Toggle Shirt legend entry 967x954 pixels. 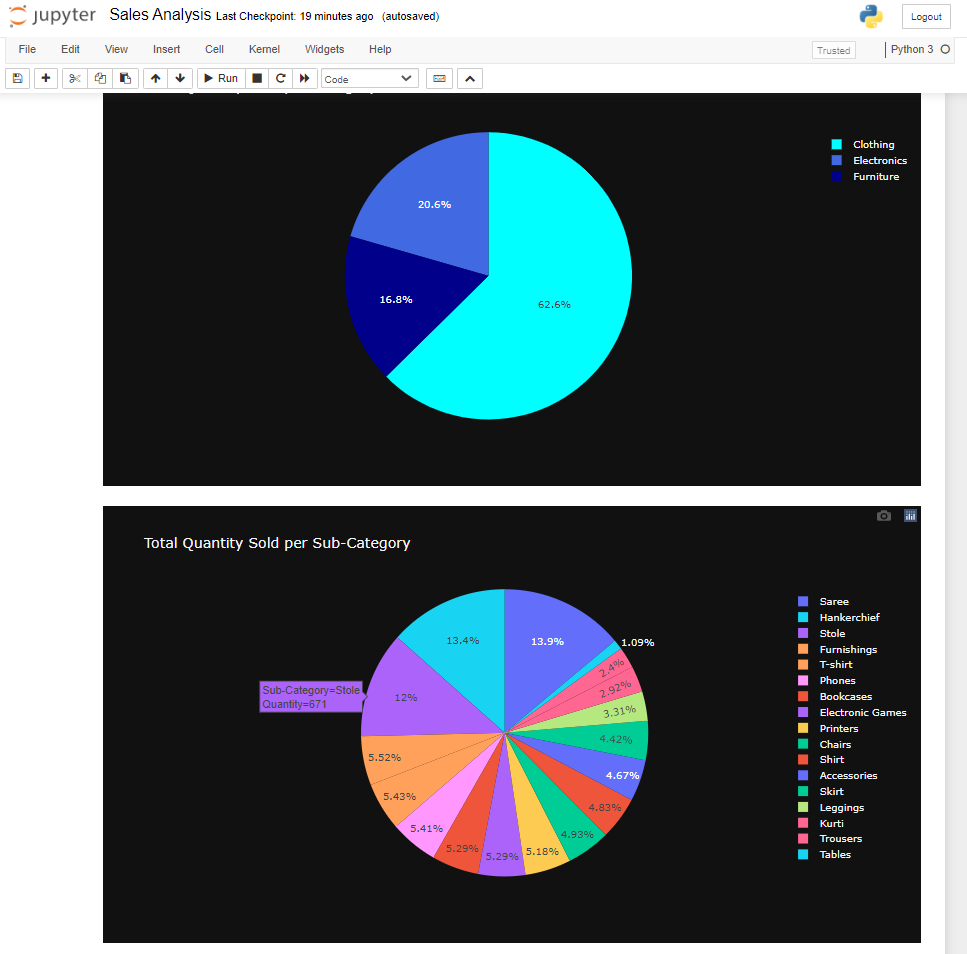tap(821, 759)
